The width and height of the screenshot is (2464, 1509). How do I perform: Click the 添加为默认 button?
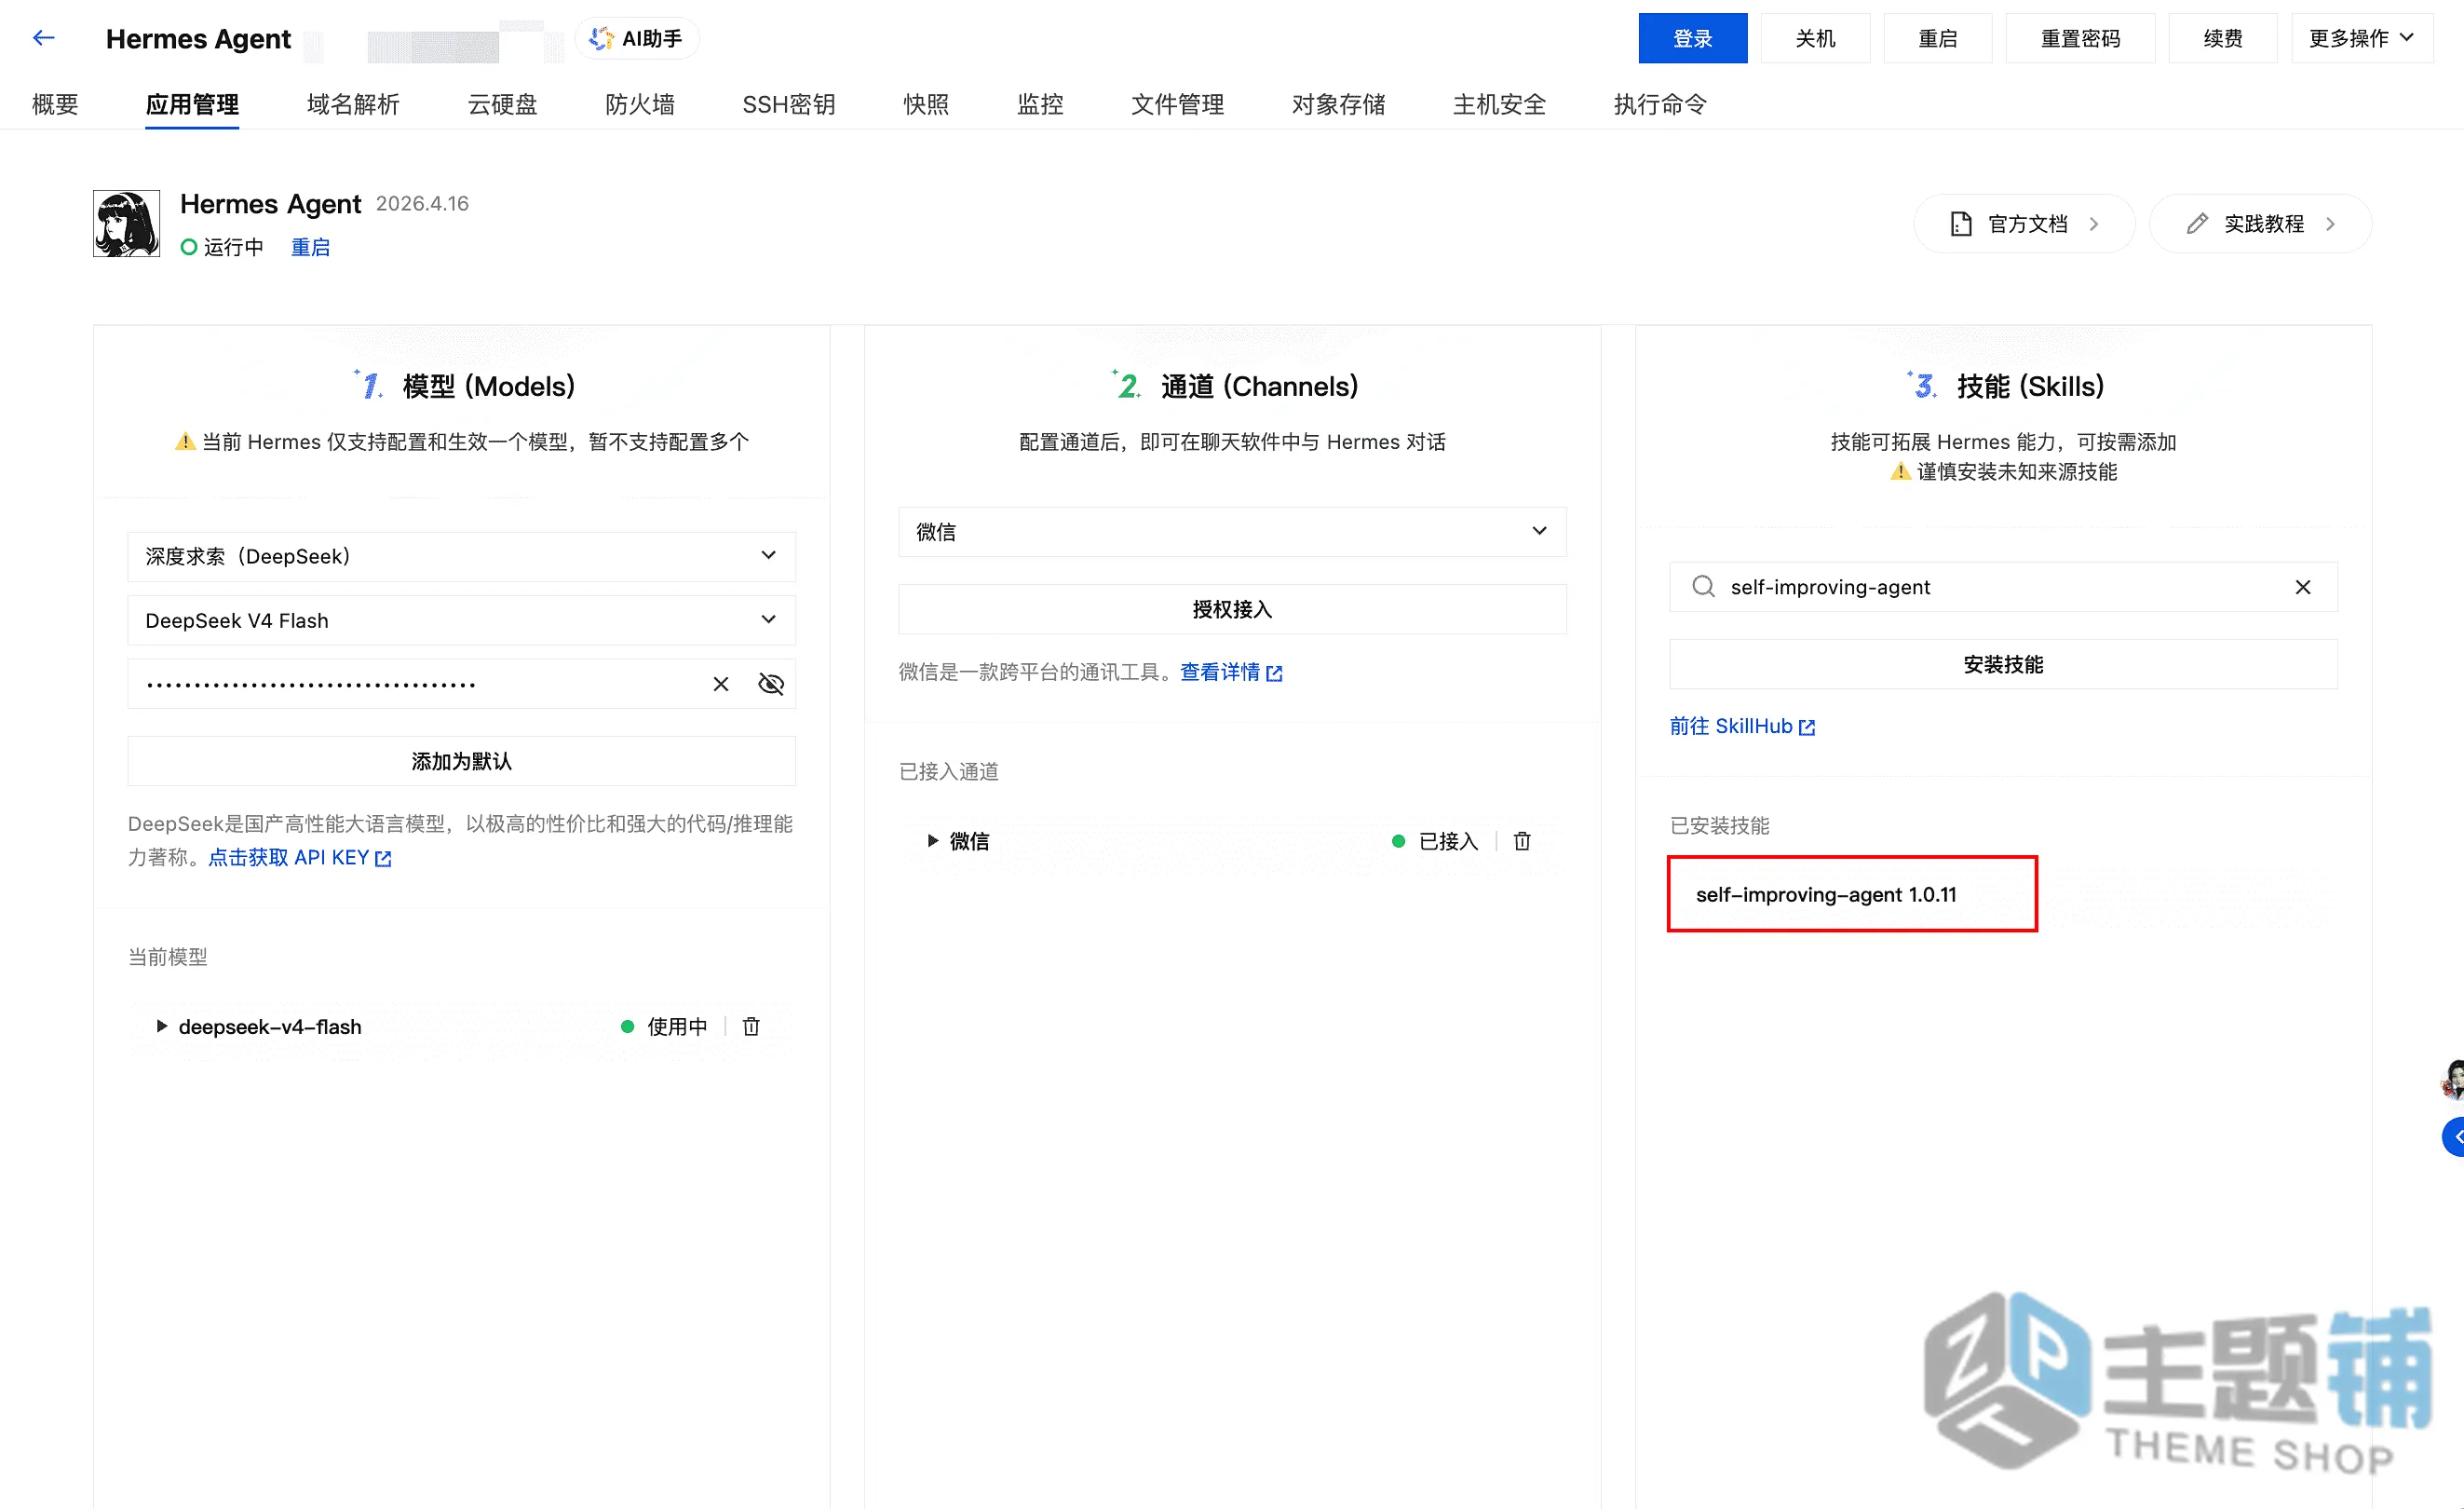(461, 761)
